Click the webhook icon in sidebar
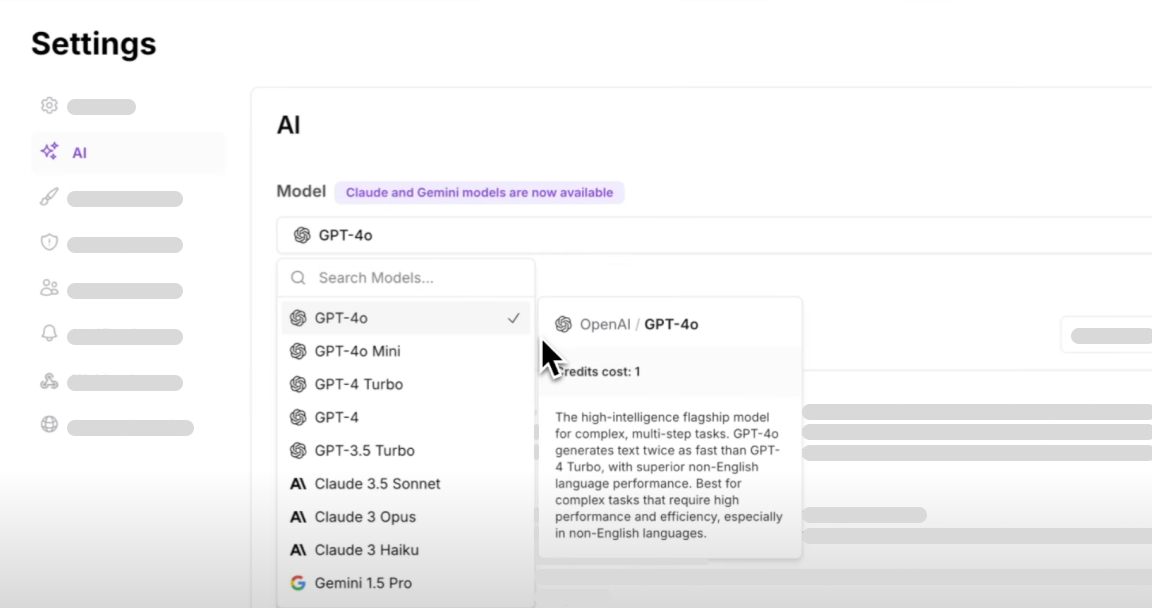1152x608 pixels. (49, 381)
